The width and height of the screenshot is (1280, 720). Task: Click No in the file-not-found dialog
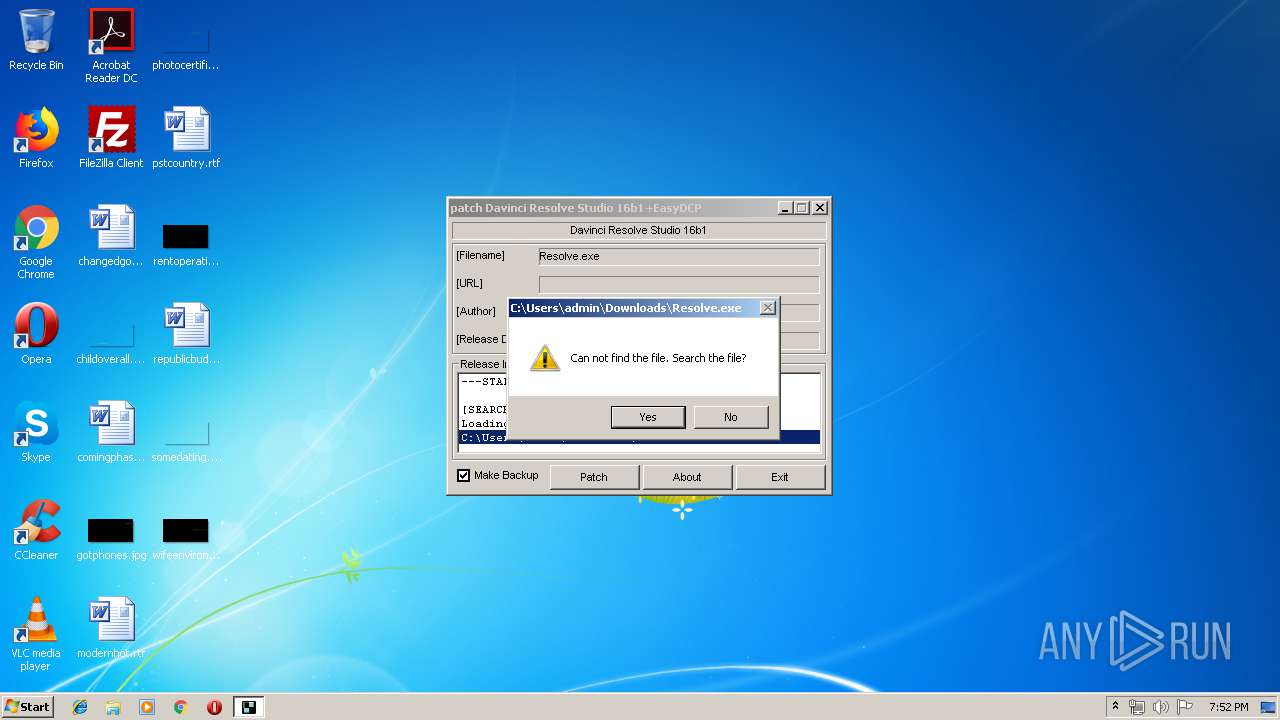pos(731,417)
